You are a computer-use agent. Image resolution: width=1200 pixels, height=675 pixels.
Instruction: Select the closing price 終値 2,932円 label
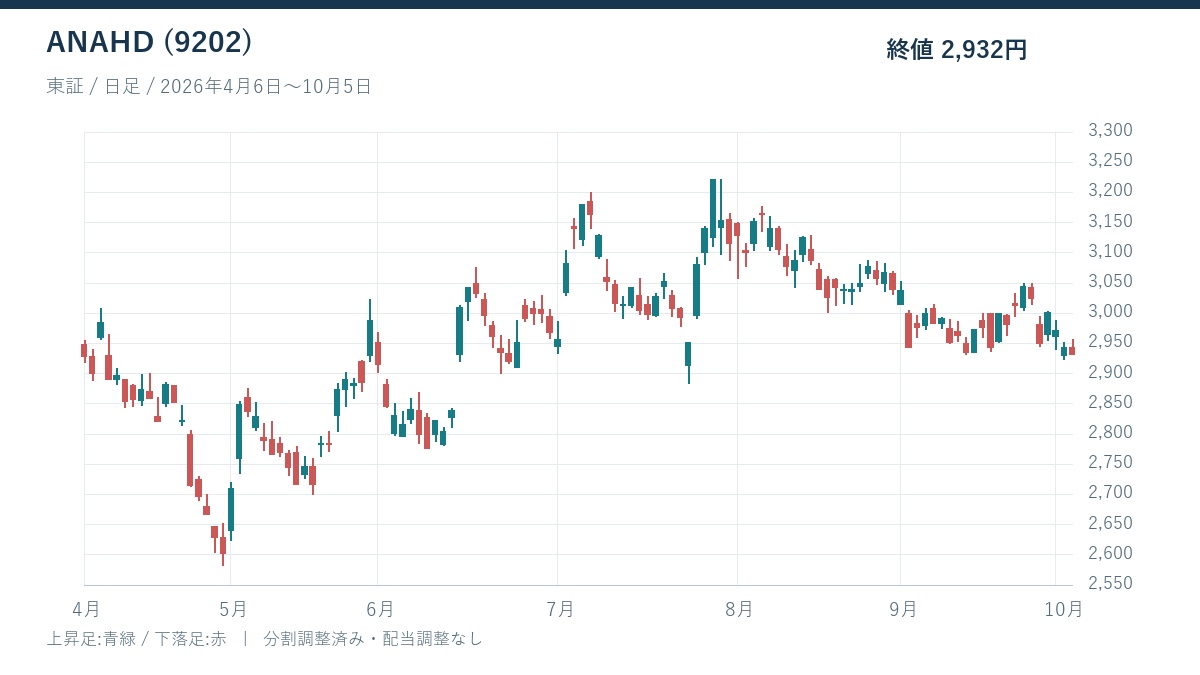[x=957, y=50]
